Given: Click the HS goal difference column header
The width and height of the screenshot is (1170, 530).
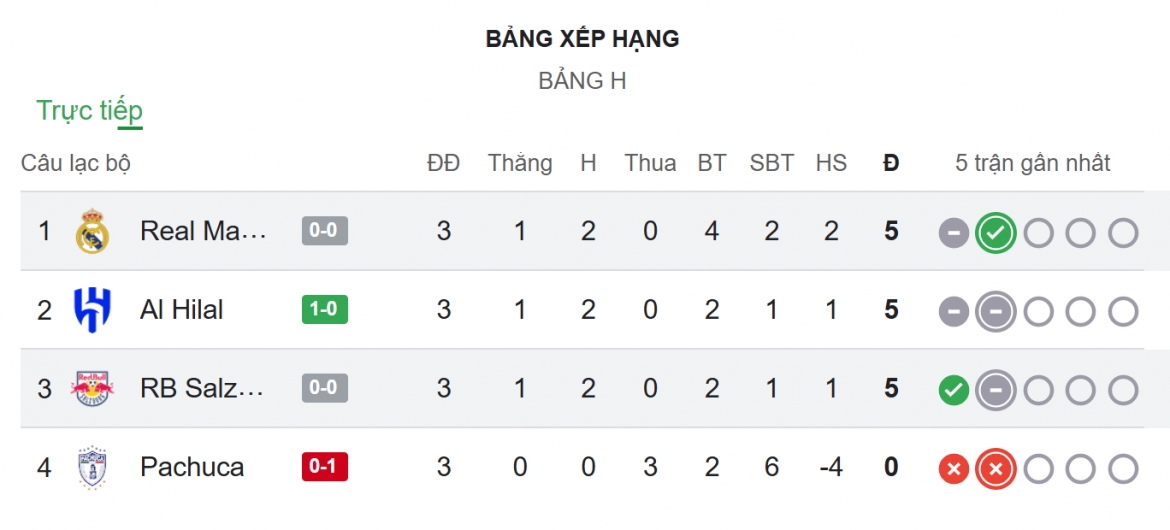Looking at the screenshot, I should (x=831, y=163).
